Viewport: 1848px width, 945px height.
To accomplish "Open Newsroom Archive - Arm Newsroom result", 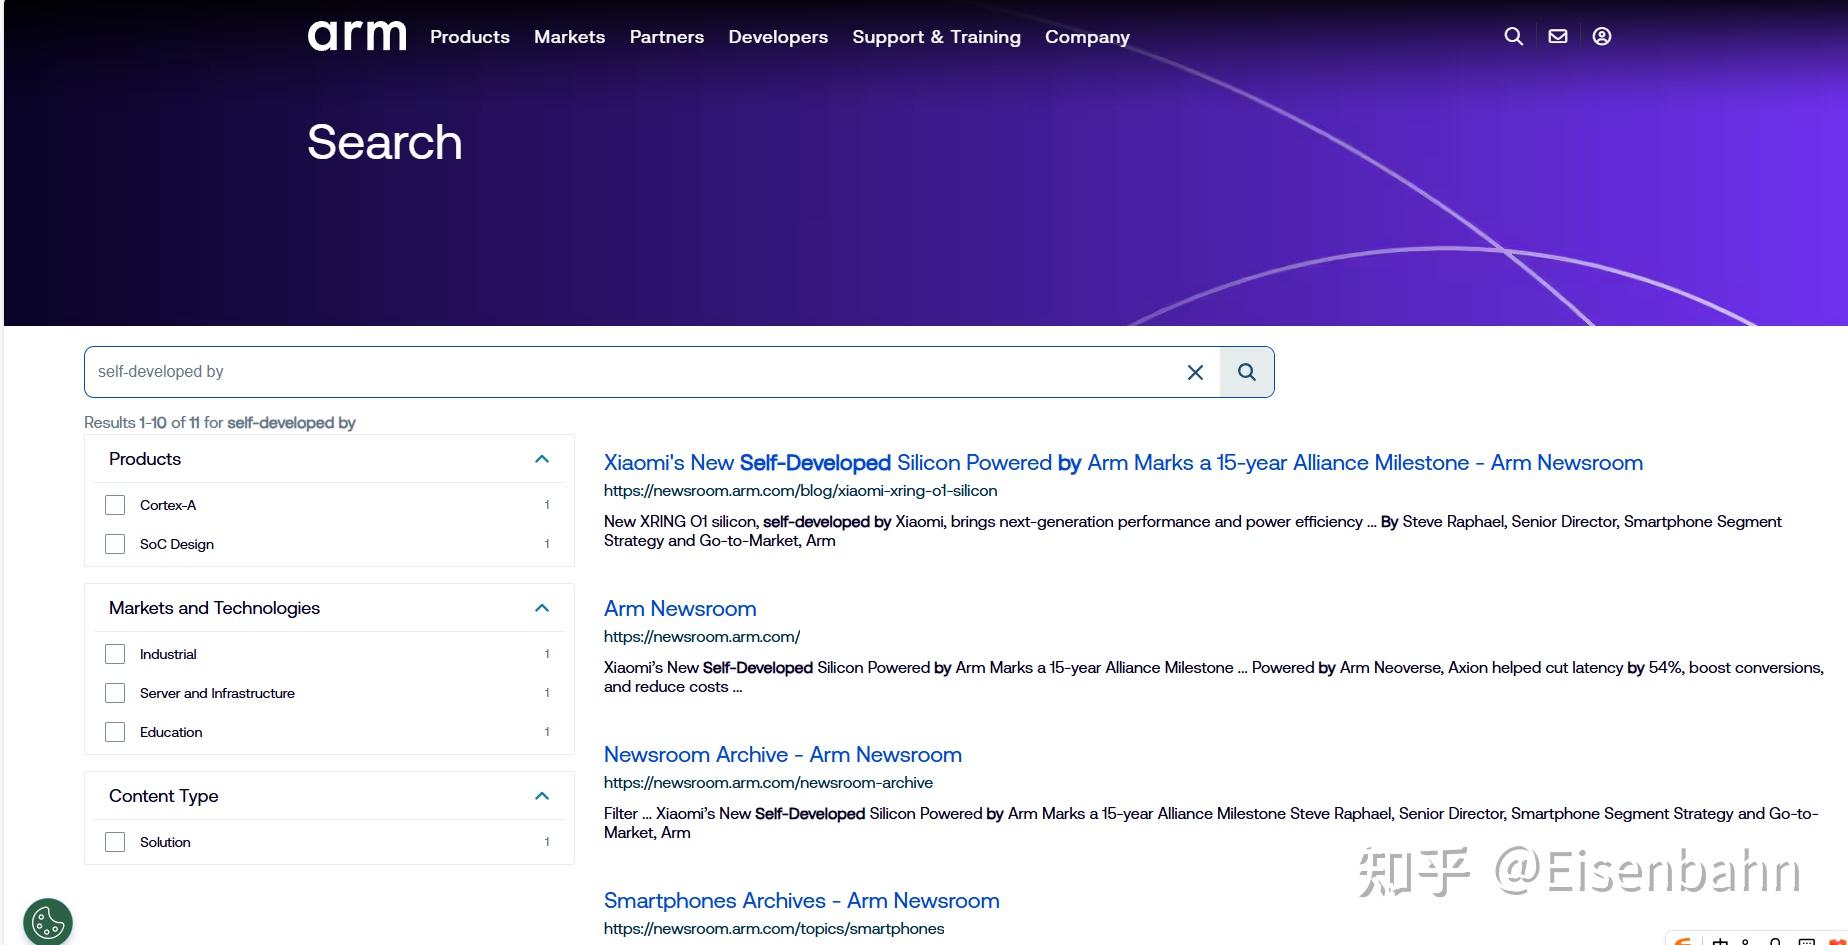I will (x=783, y=755).
